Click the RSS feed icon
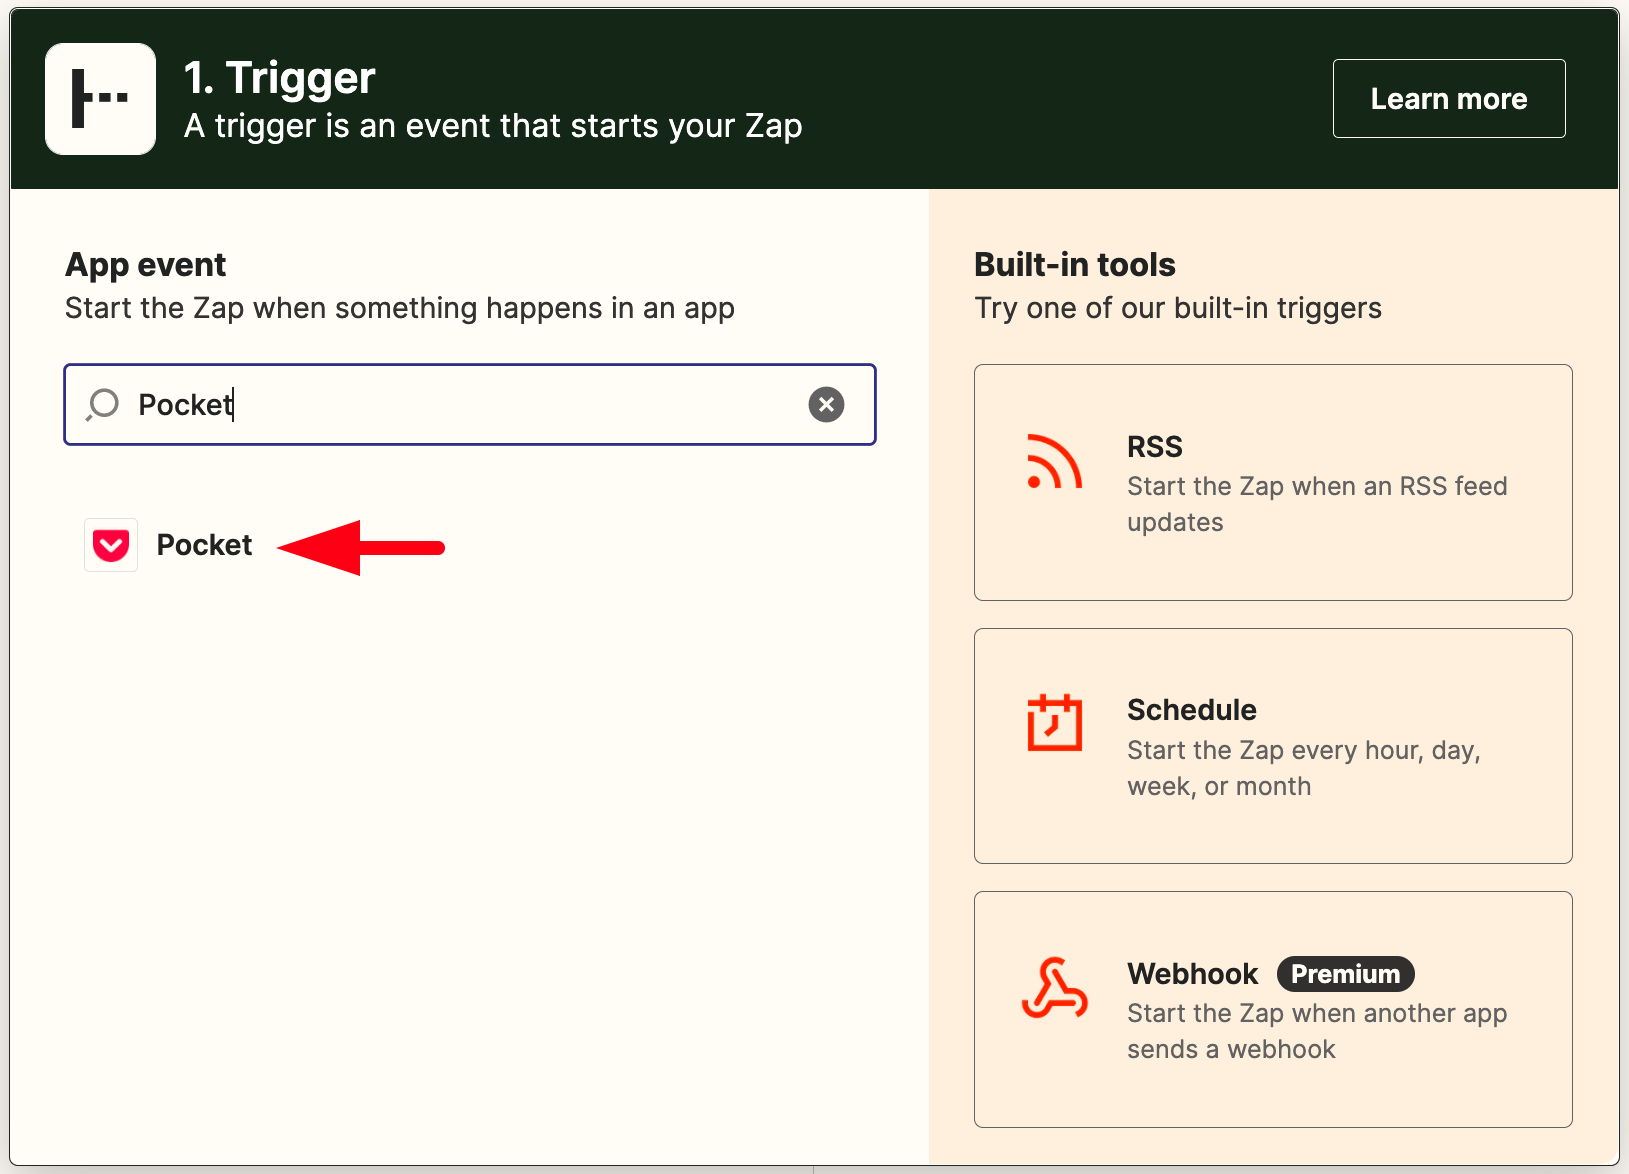The height and width of the screenshot is (1174, 1629). pos(1054,462)
